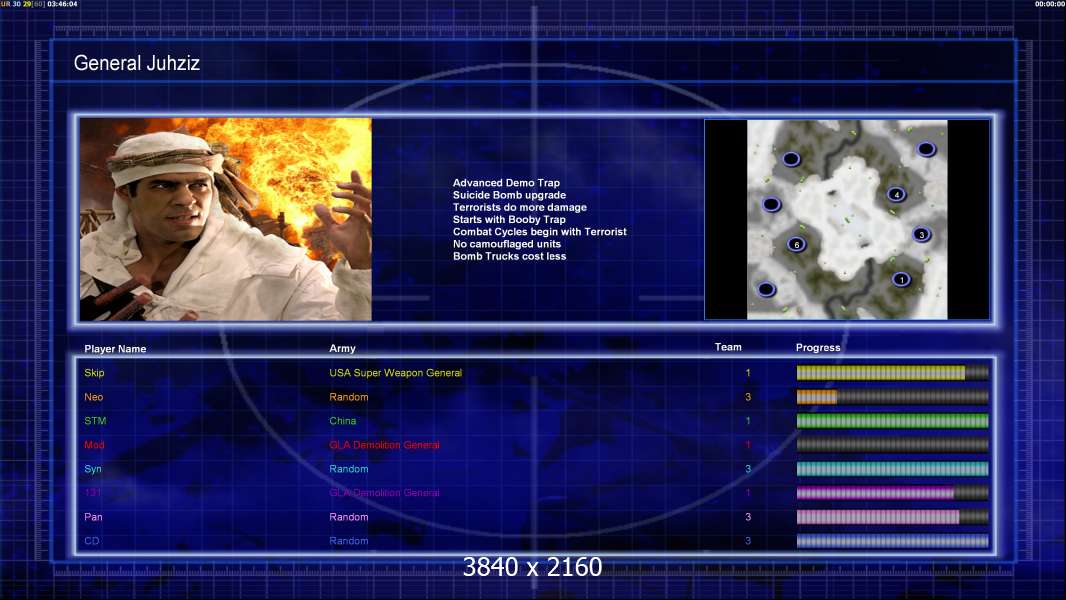
Task: Click the 'Player Name' column header
Action: tap(115, 349)
